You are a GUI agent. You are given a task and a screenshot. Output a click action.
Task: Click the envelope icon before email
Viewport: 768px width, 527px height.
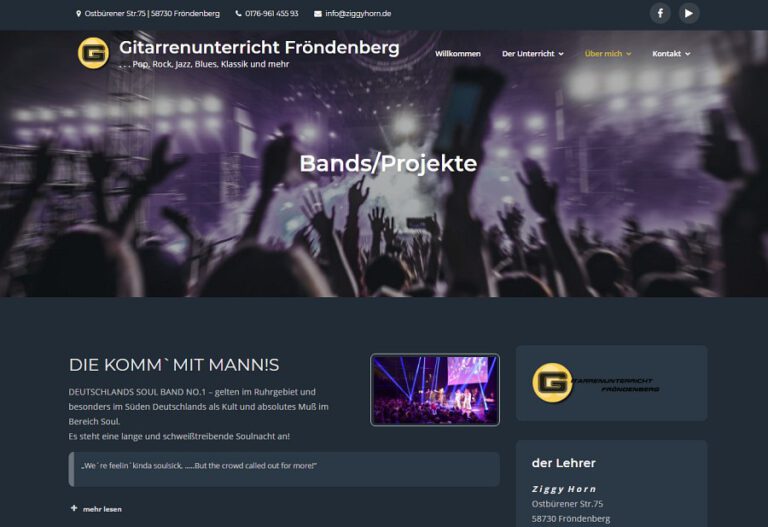pos(318,14)
